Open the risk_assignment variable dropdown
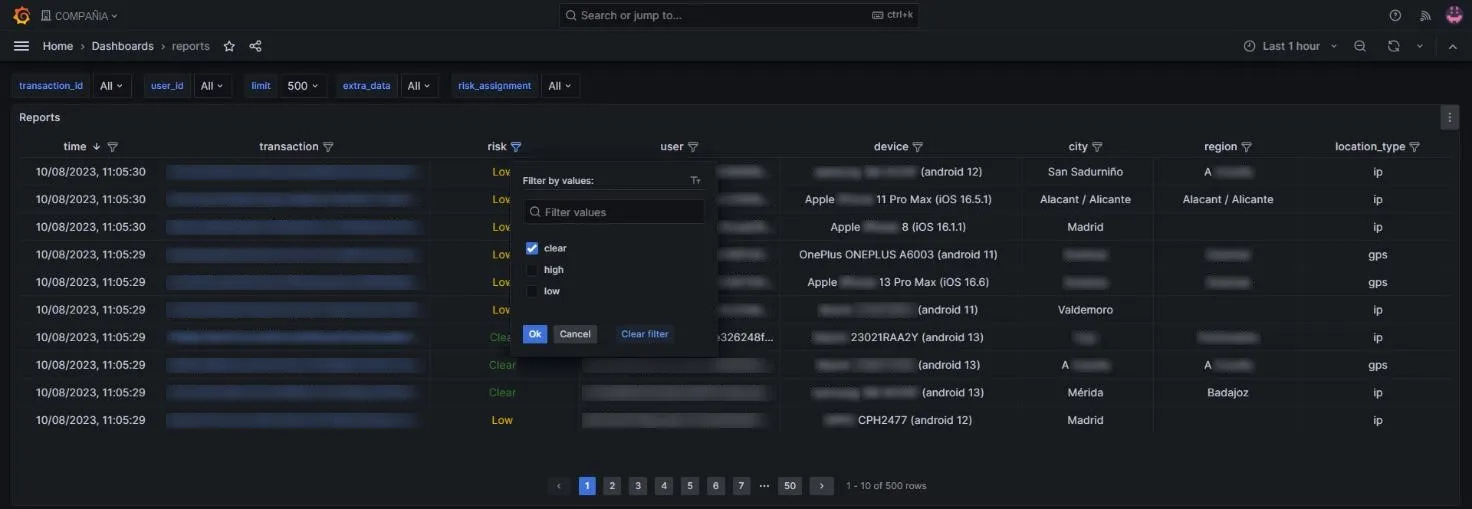Image resolution: width=1472 pixels, height=509 pixels. [x=560, y=86]
